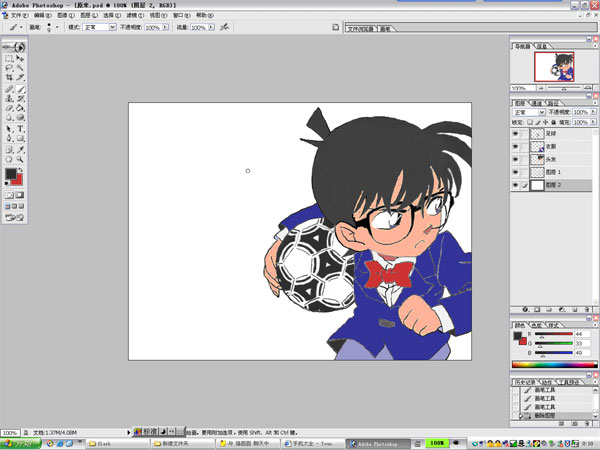This screenshot has height=450, width=600.
Task: Toggle lock transparent pixels checkbox
Action: (x=530, y=122)
